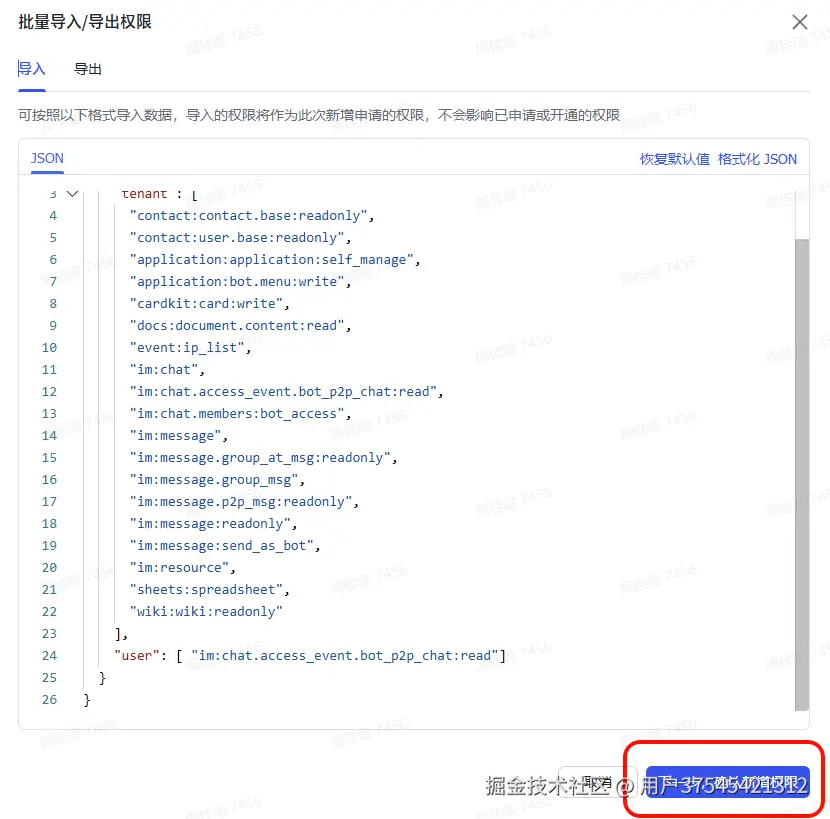Click the blue confirm permissions button
The image size is (830, 819).
[727, 782]
